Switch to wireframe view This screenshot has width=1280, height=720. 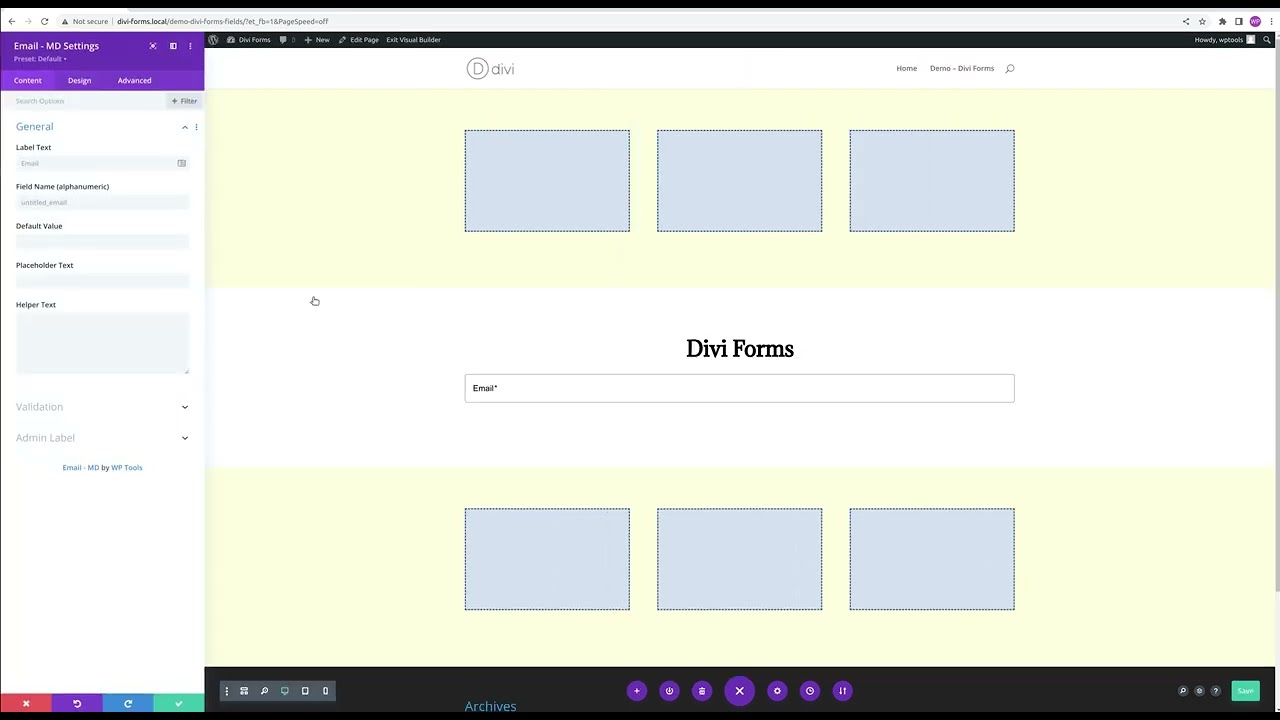(244, 691)
